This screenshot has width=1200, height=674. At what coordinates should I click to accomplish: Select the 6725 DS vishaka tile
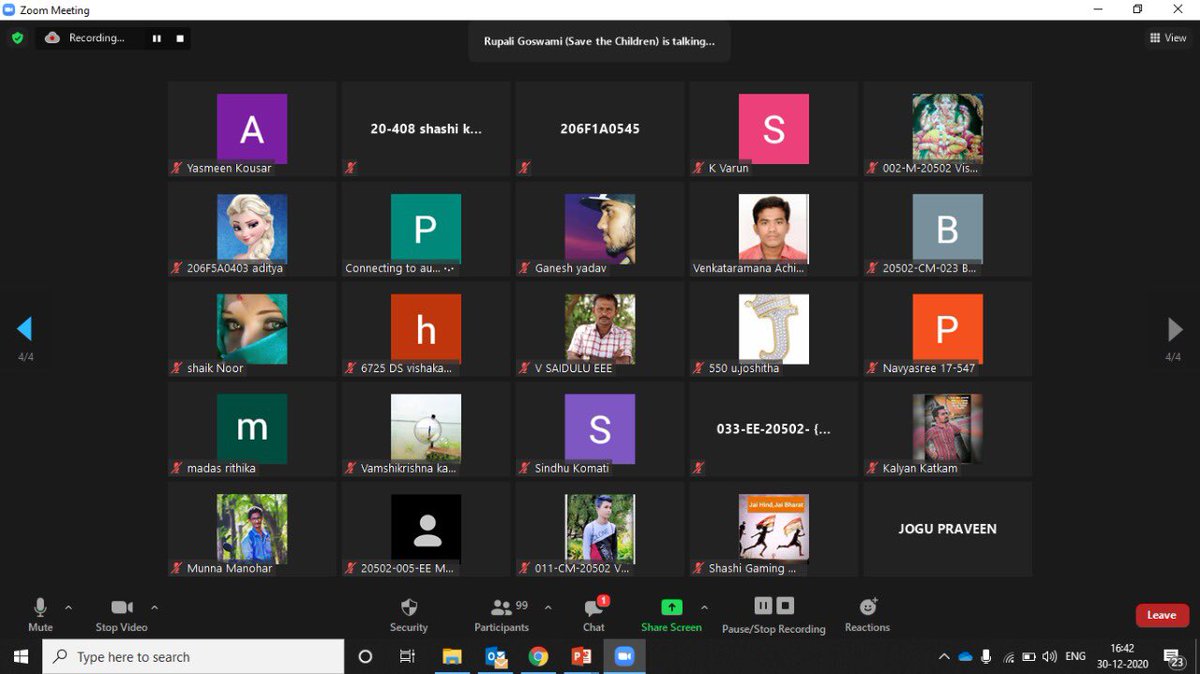(x=426, y=329)
